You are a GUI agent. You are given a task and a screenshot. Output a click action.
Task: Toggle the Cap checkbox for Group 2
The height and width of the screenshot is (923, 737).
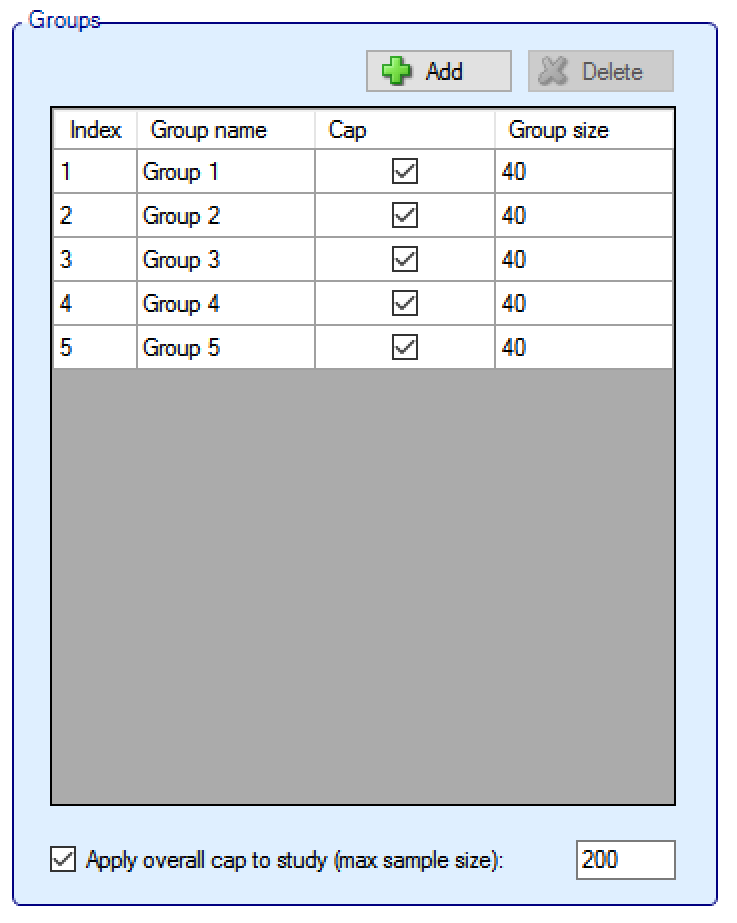405,216
